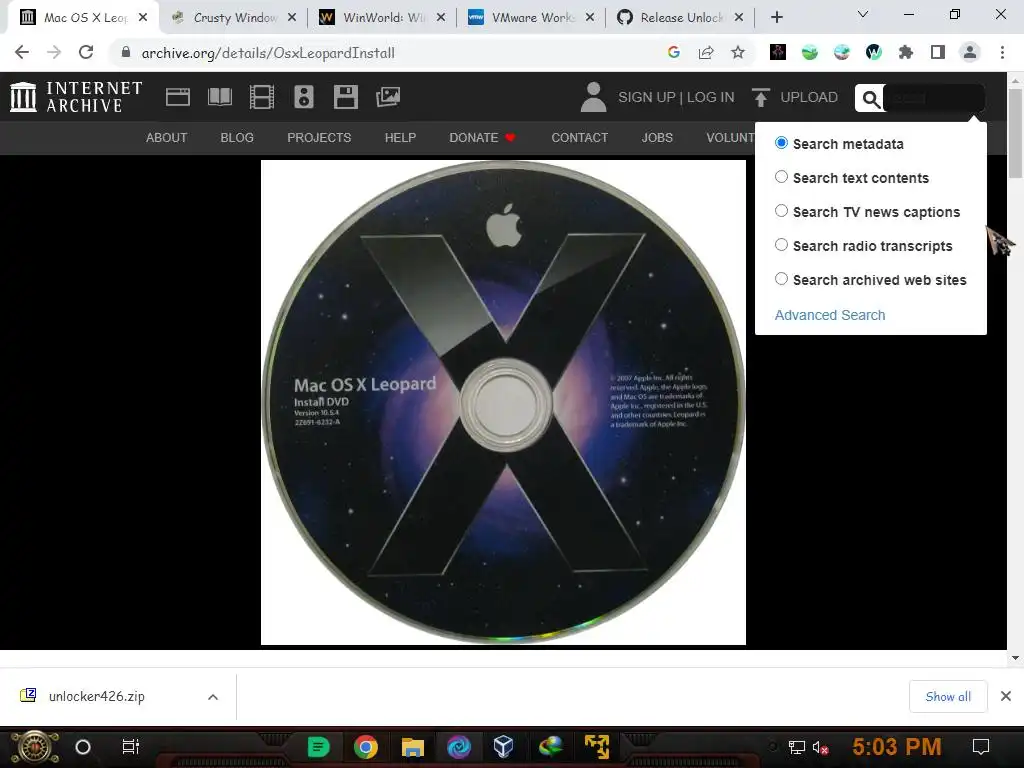This screenshot has width=1024, height=768.
Task: Close the downloads bar
Action: 1006,696
